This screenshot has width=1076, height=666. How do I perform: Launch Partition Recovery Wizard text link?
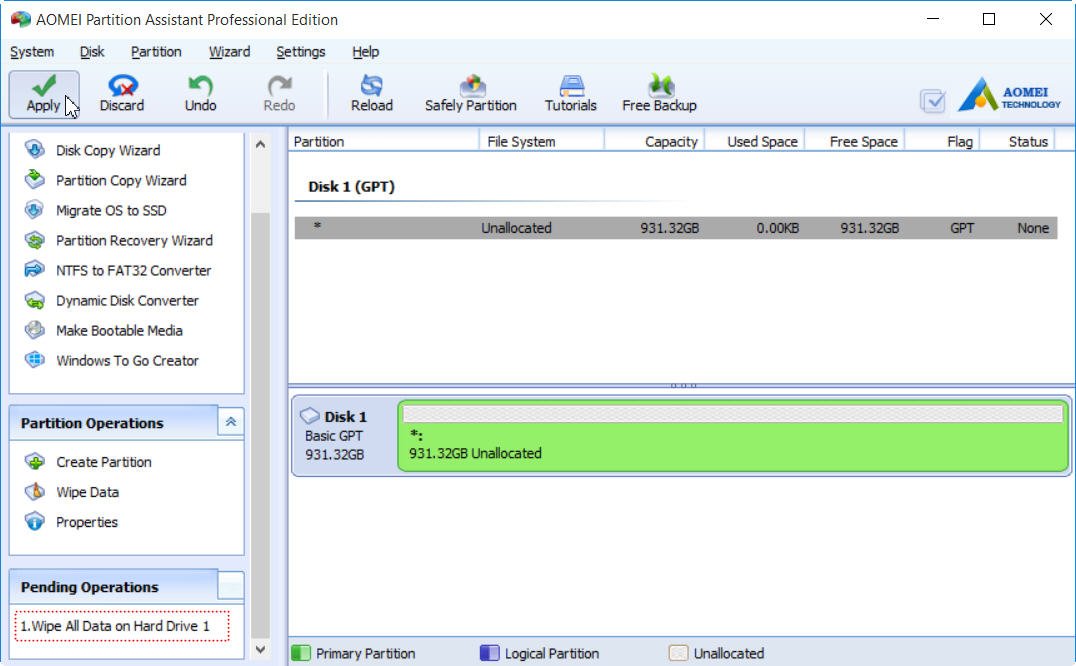(134, 241)
